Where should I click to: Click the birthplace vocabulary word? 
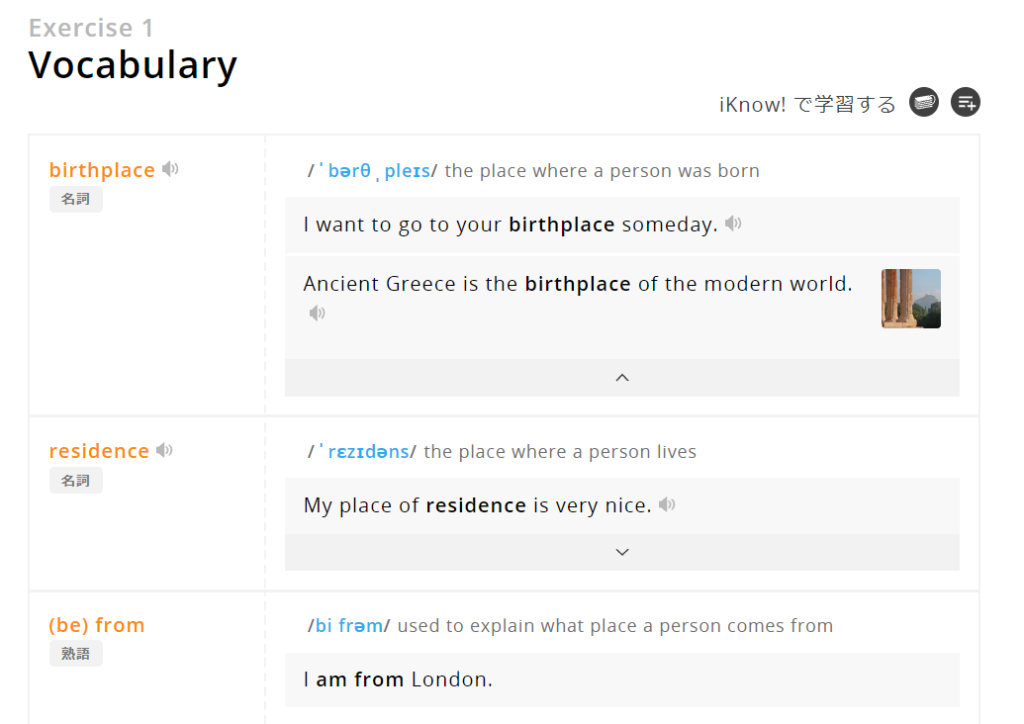[102, 170]
